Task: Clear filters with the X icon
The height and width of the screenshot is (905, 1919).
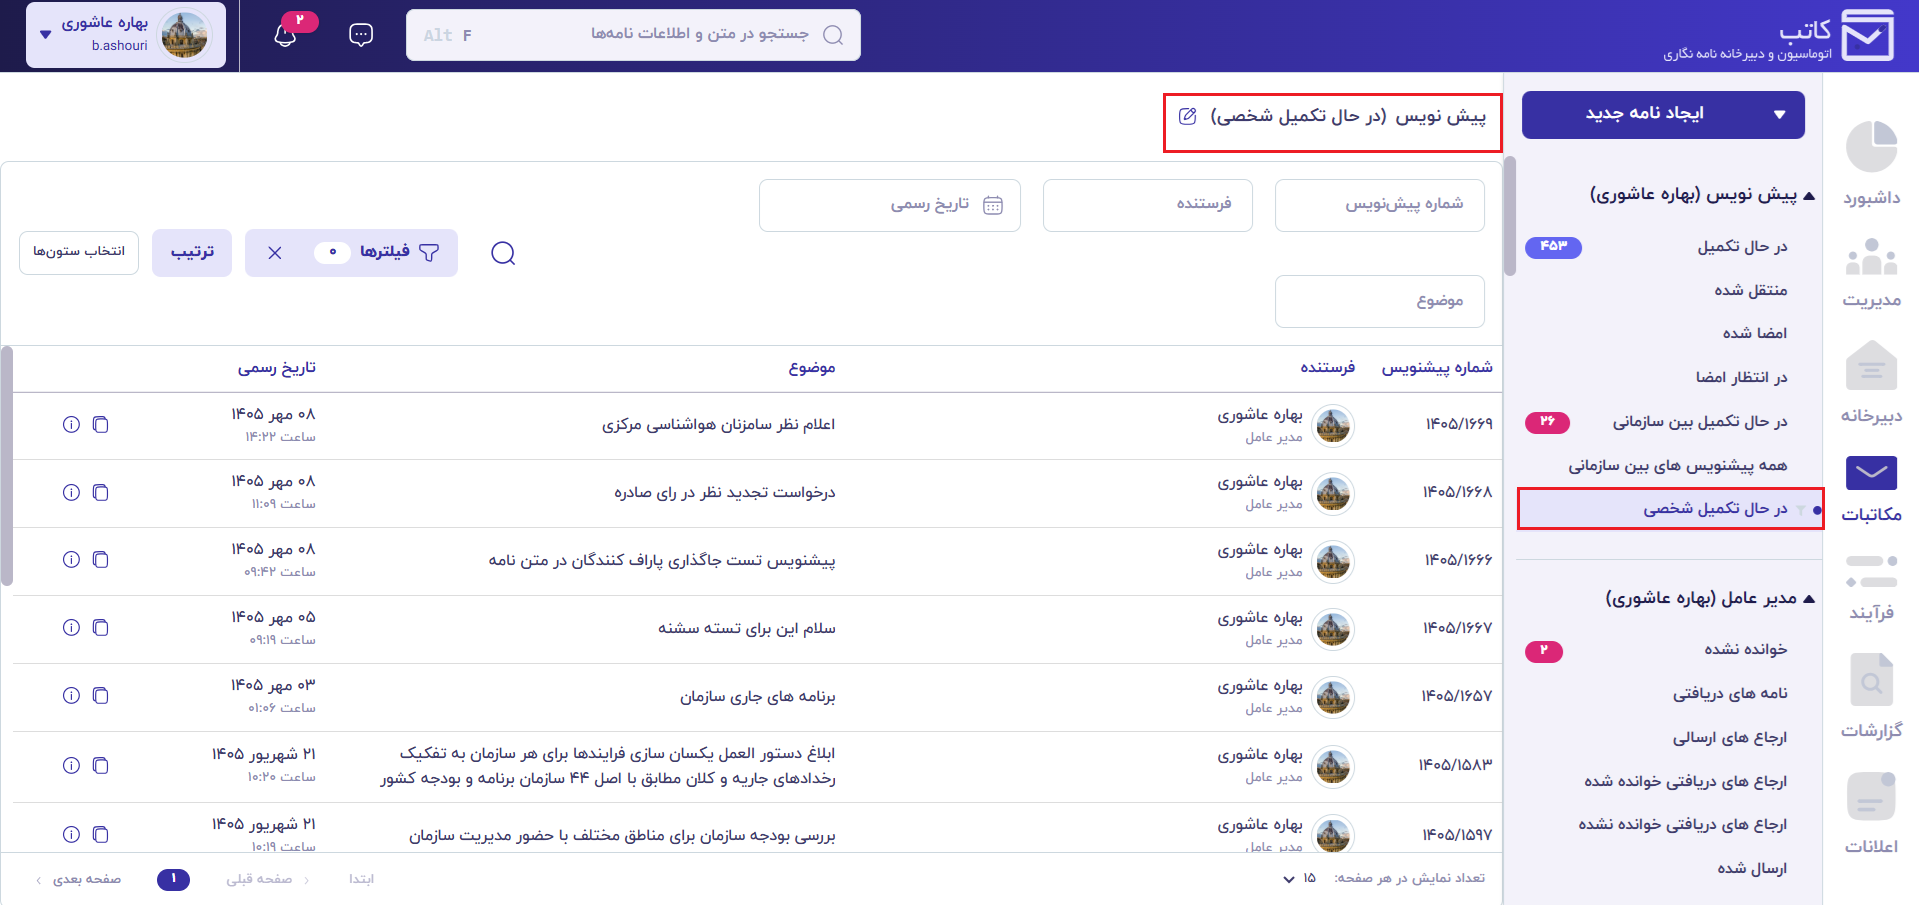Action: pyautogui.click(x=275, y=253)
